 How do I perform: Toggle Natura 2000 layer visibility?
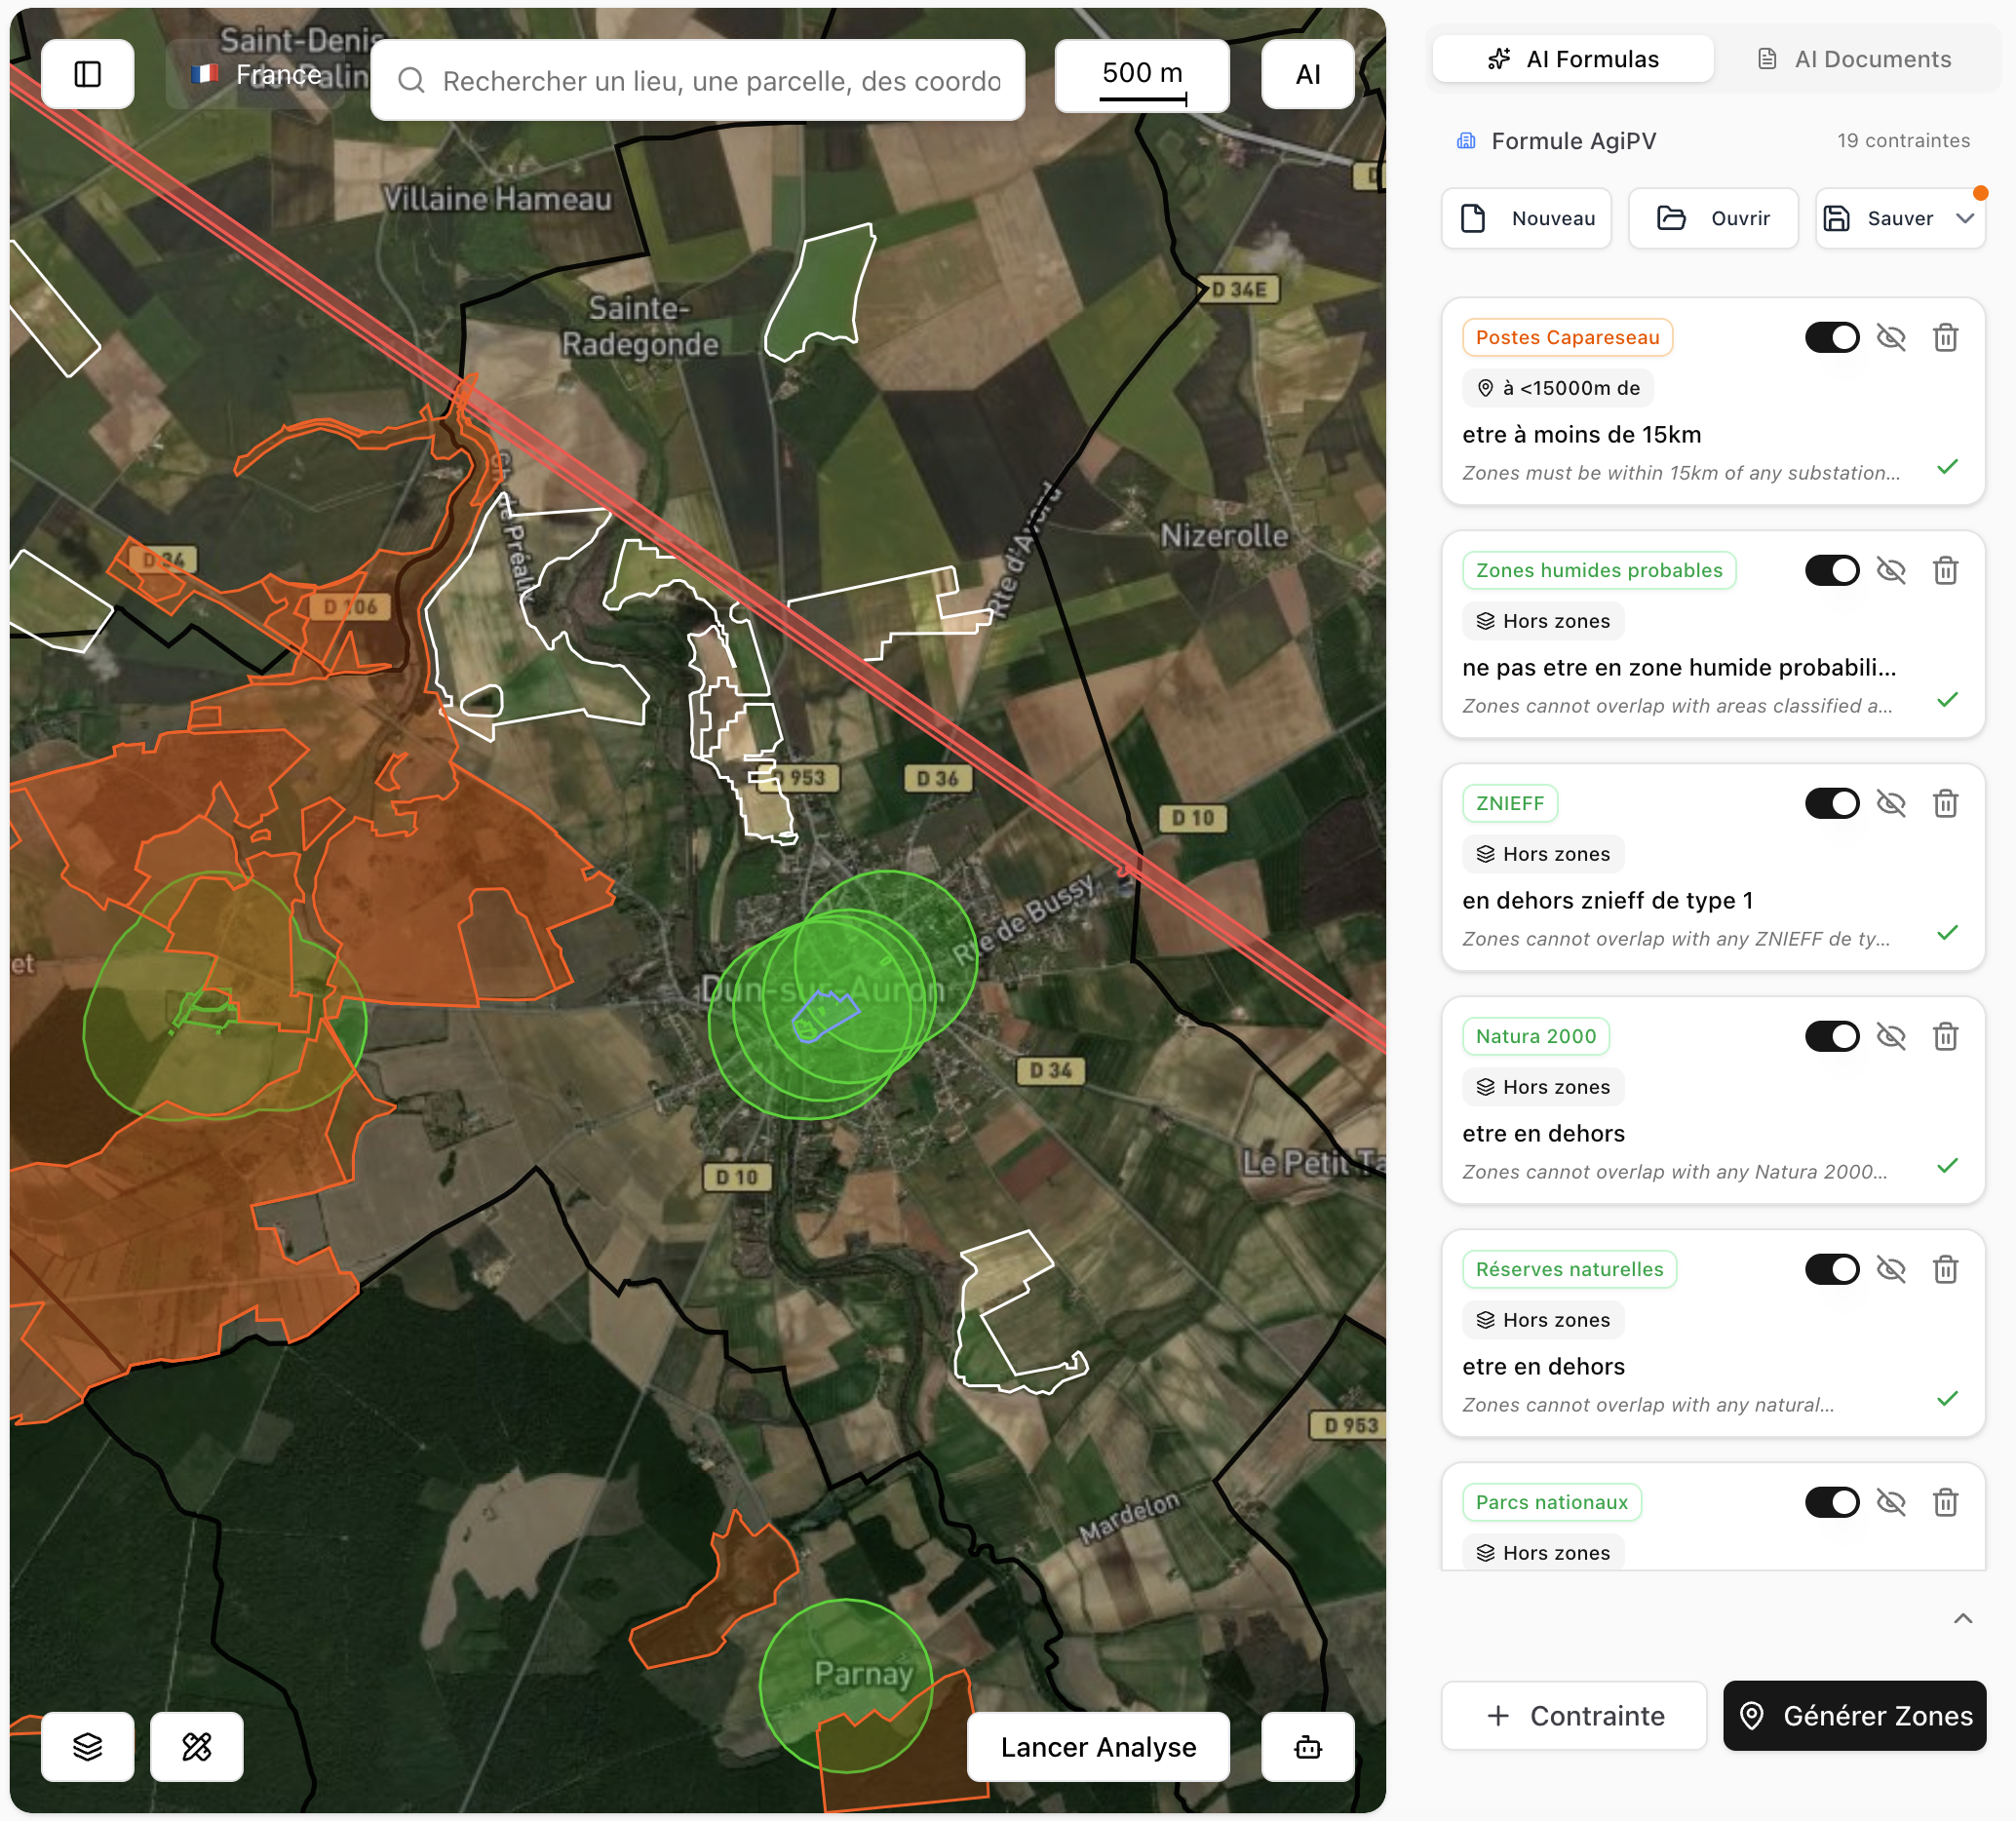click(1891, 1037)
